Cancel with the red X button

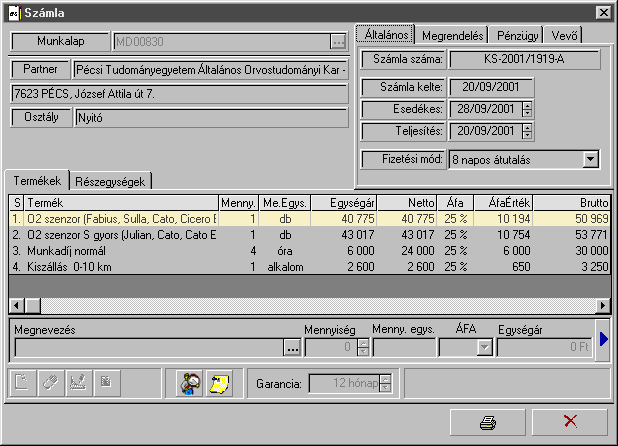pos(570,422)
